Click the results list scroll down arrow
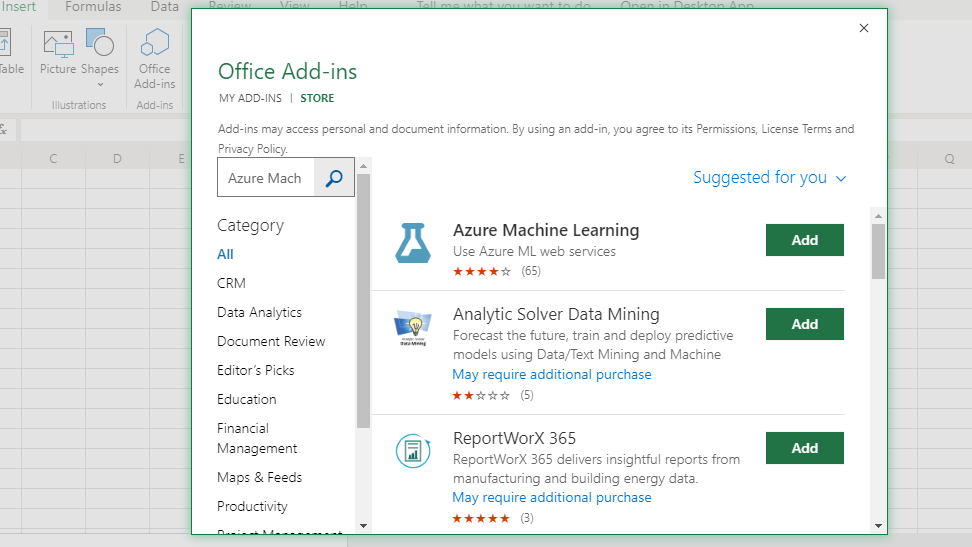Viewport: 972px width, 547px height. pyautogui.click(x=878, y=526)
